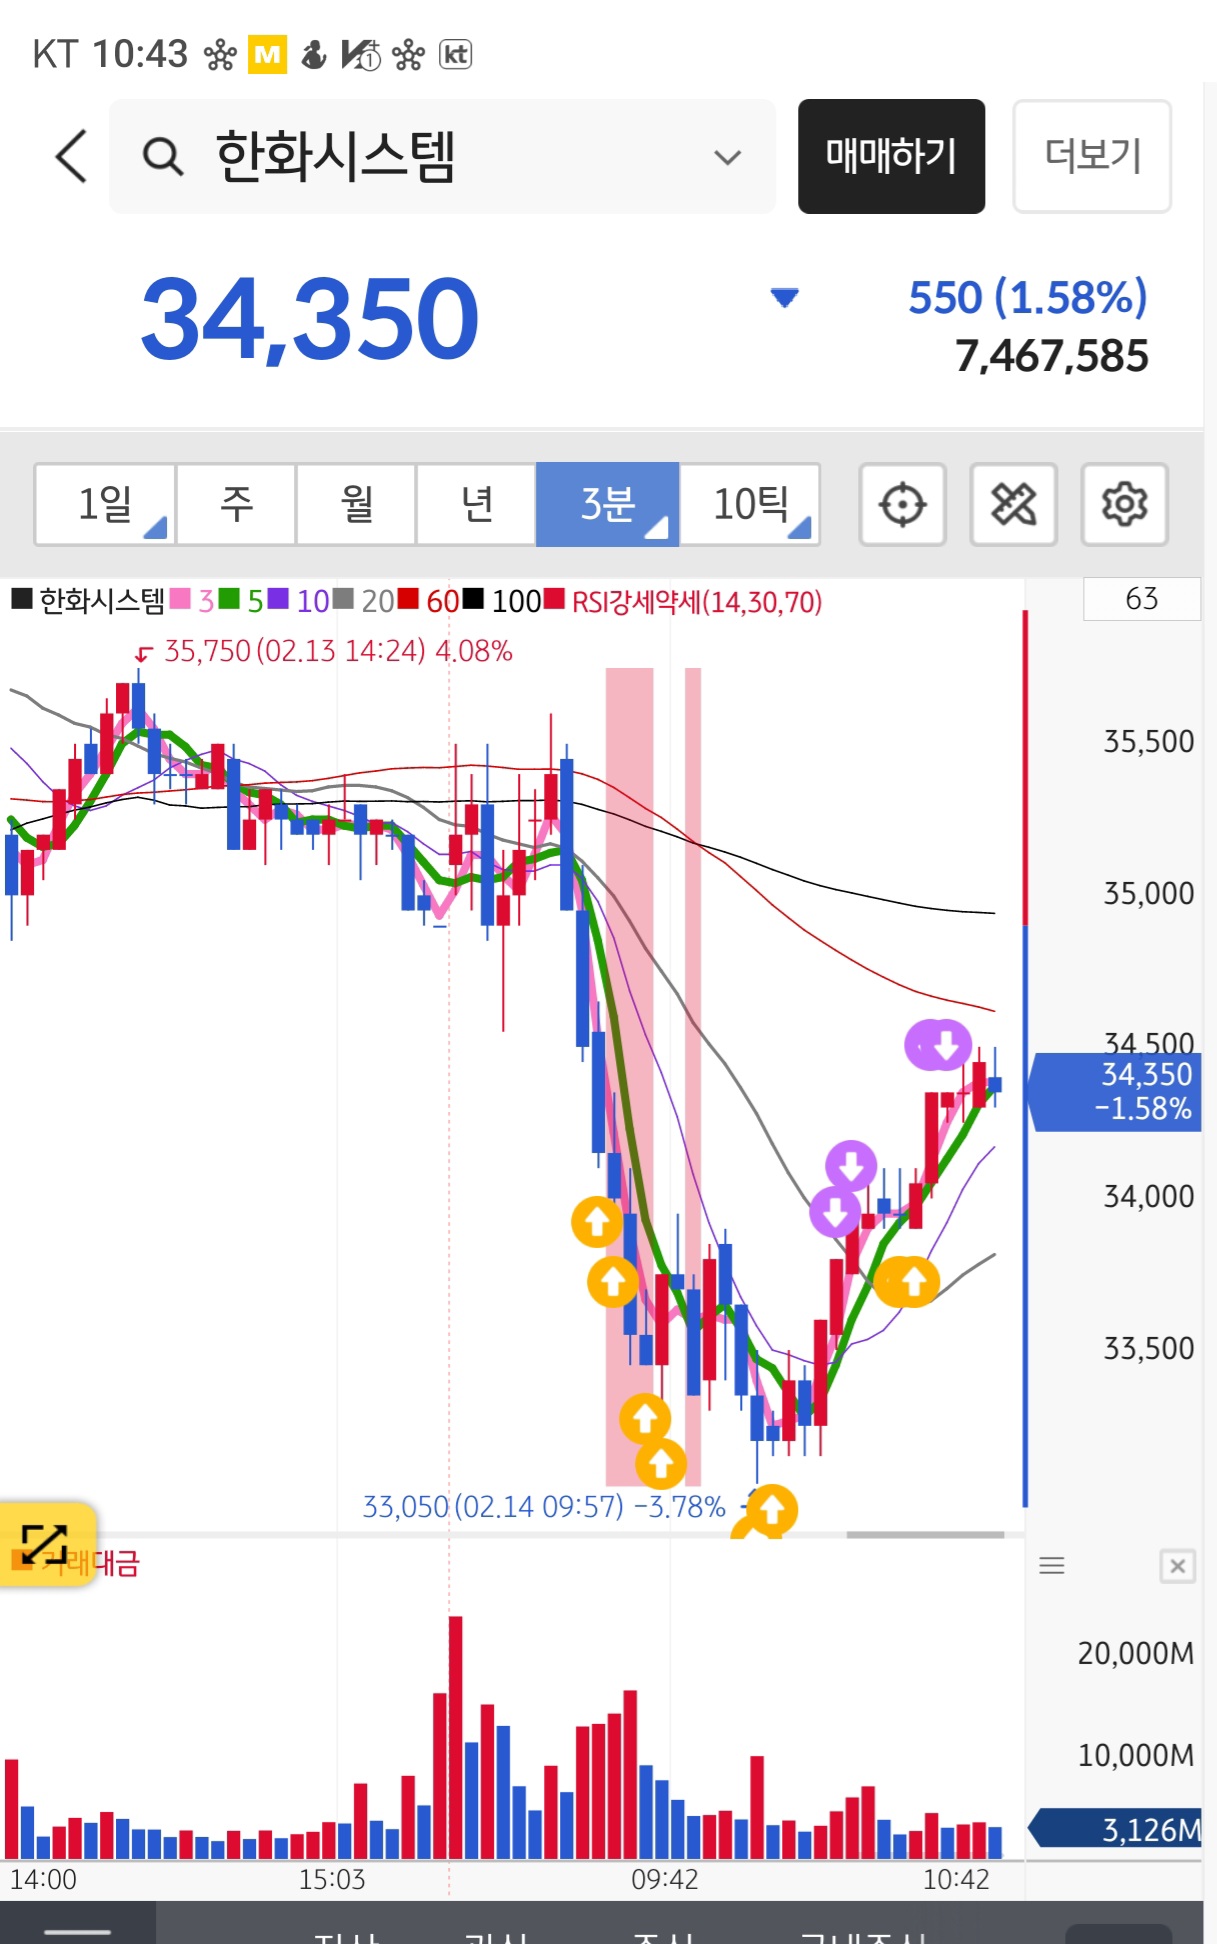Tap the change value 550 (1.58%)
The image size is (1217, 1944).
coord(1028,297)
